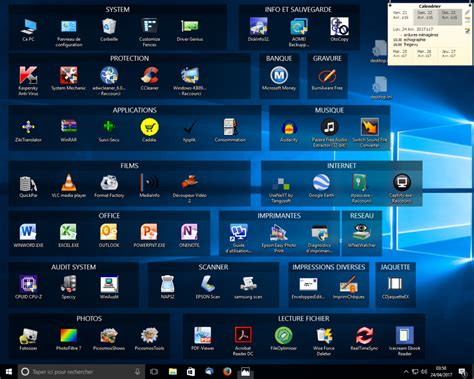The image size is (474, 379).
Task: Launch Epson Easy Photo Print icon
Action: [279, 232]
